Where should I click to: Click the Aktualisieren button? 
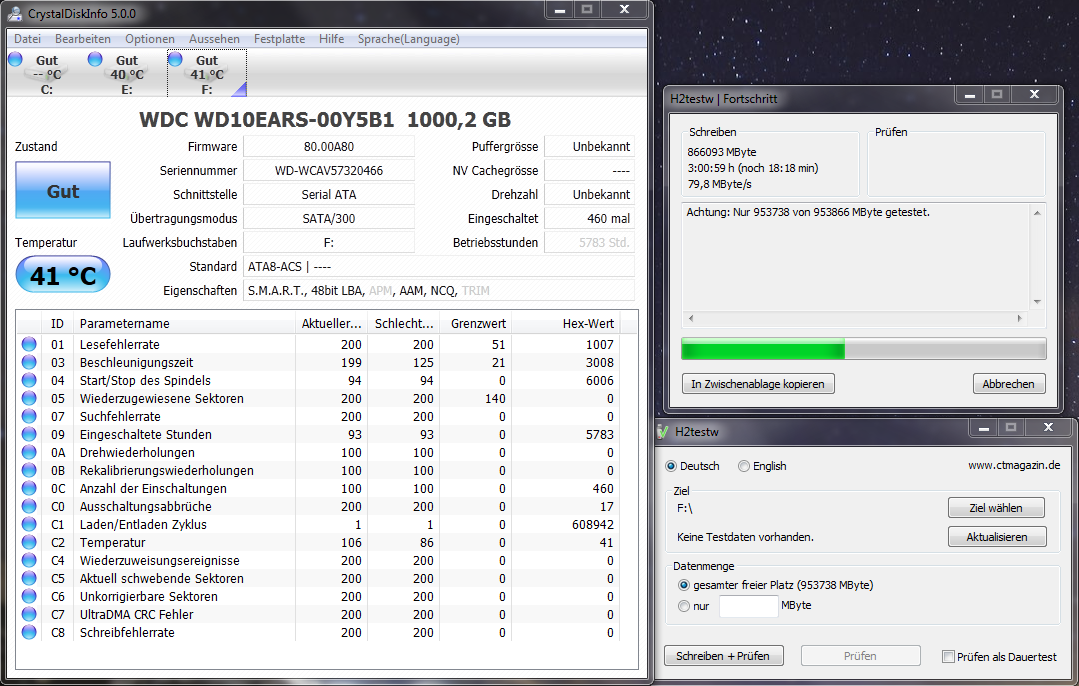coord(996,537)
